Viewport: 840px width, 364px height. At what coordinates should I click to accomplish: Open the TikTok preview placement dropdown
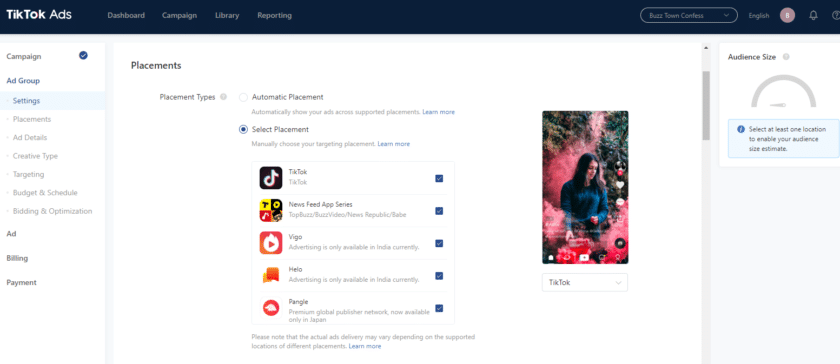pos(584,283)
